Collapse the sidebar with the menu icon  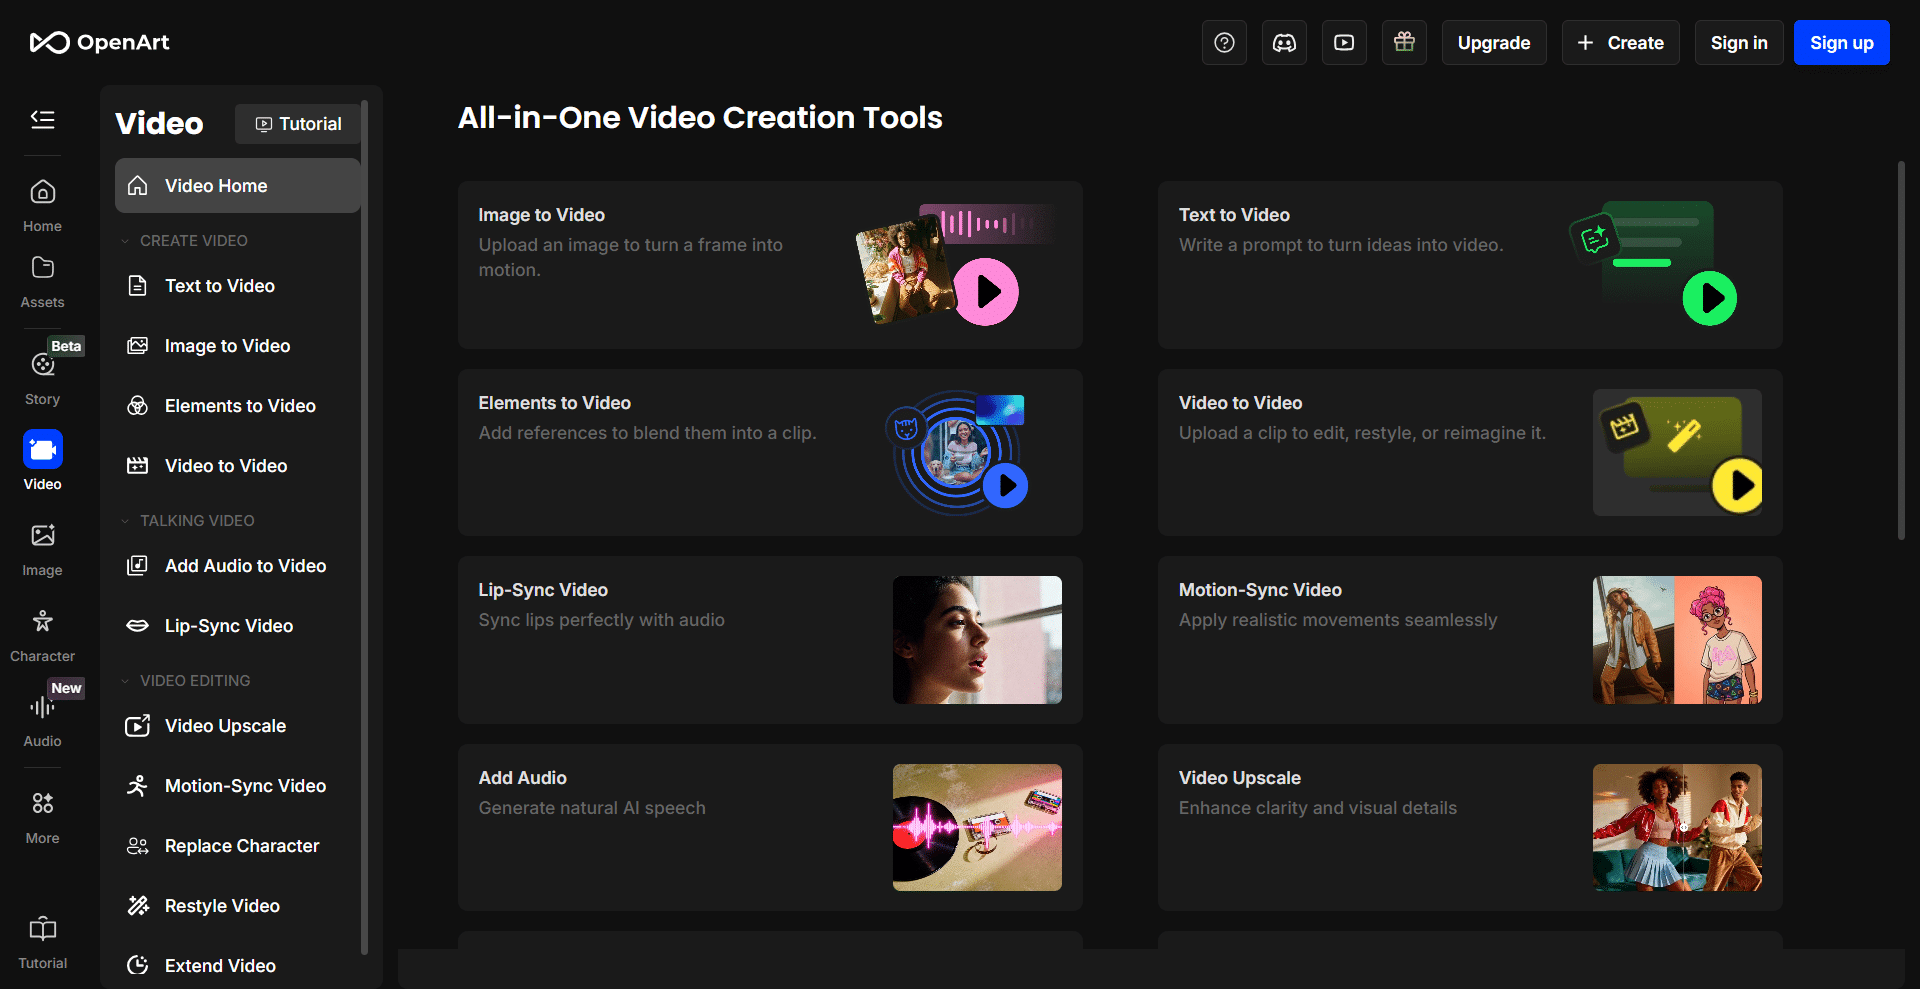pos(42,120)
